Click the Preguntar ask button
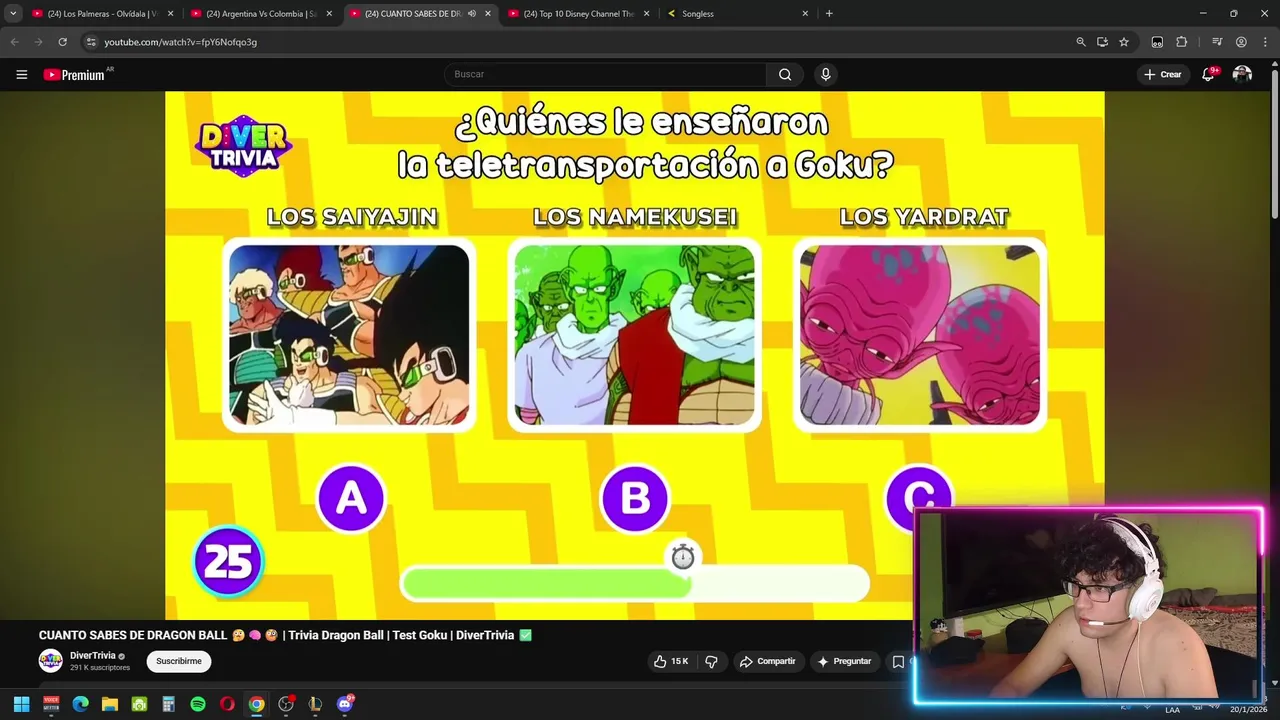 [x=844, y=661]
